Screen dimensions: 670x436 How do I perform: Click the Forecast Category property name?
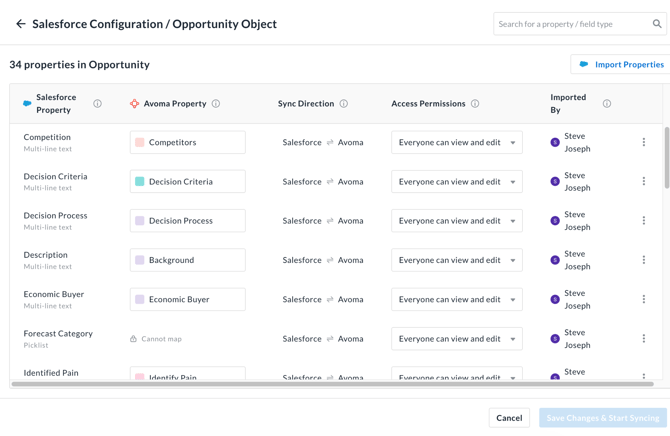pos(58,334)
